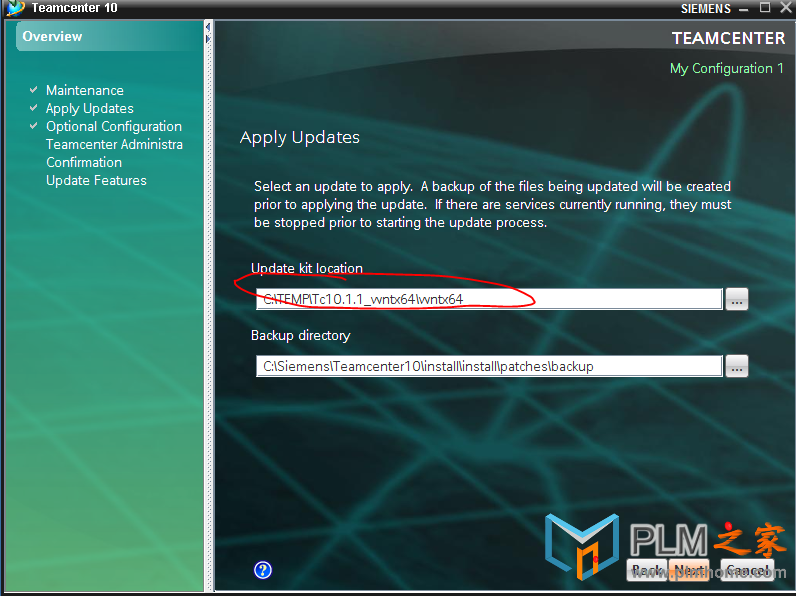Image resolution: width=796 pixels, height=596 pixels.
Task: Select the Confirmation step in the sidebar
Action: point(84,162)
